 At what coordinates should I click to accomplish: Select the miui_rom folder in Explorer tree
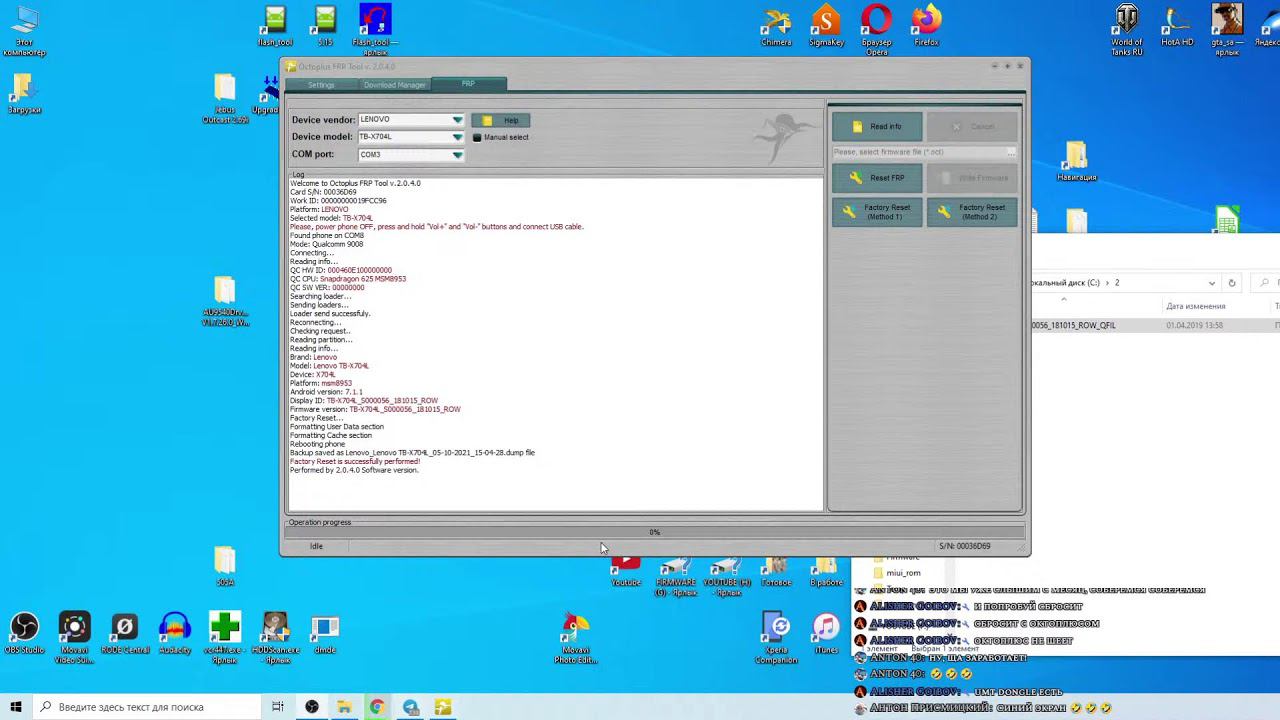coord(903,573)
